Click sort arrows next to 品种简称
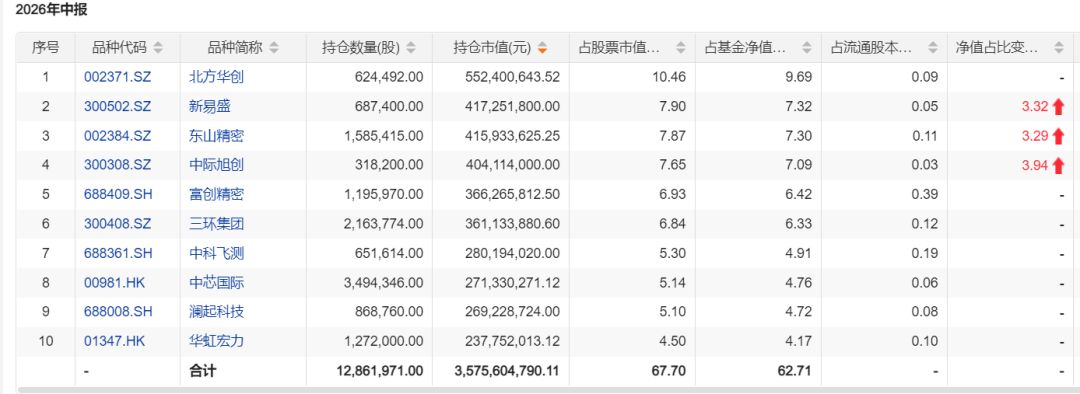The image size is (1080, 394). click(x=274, y=48)
